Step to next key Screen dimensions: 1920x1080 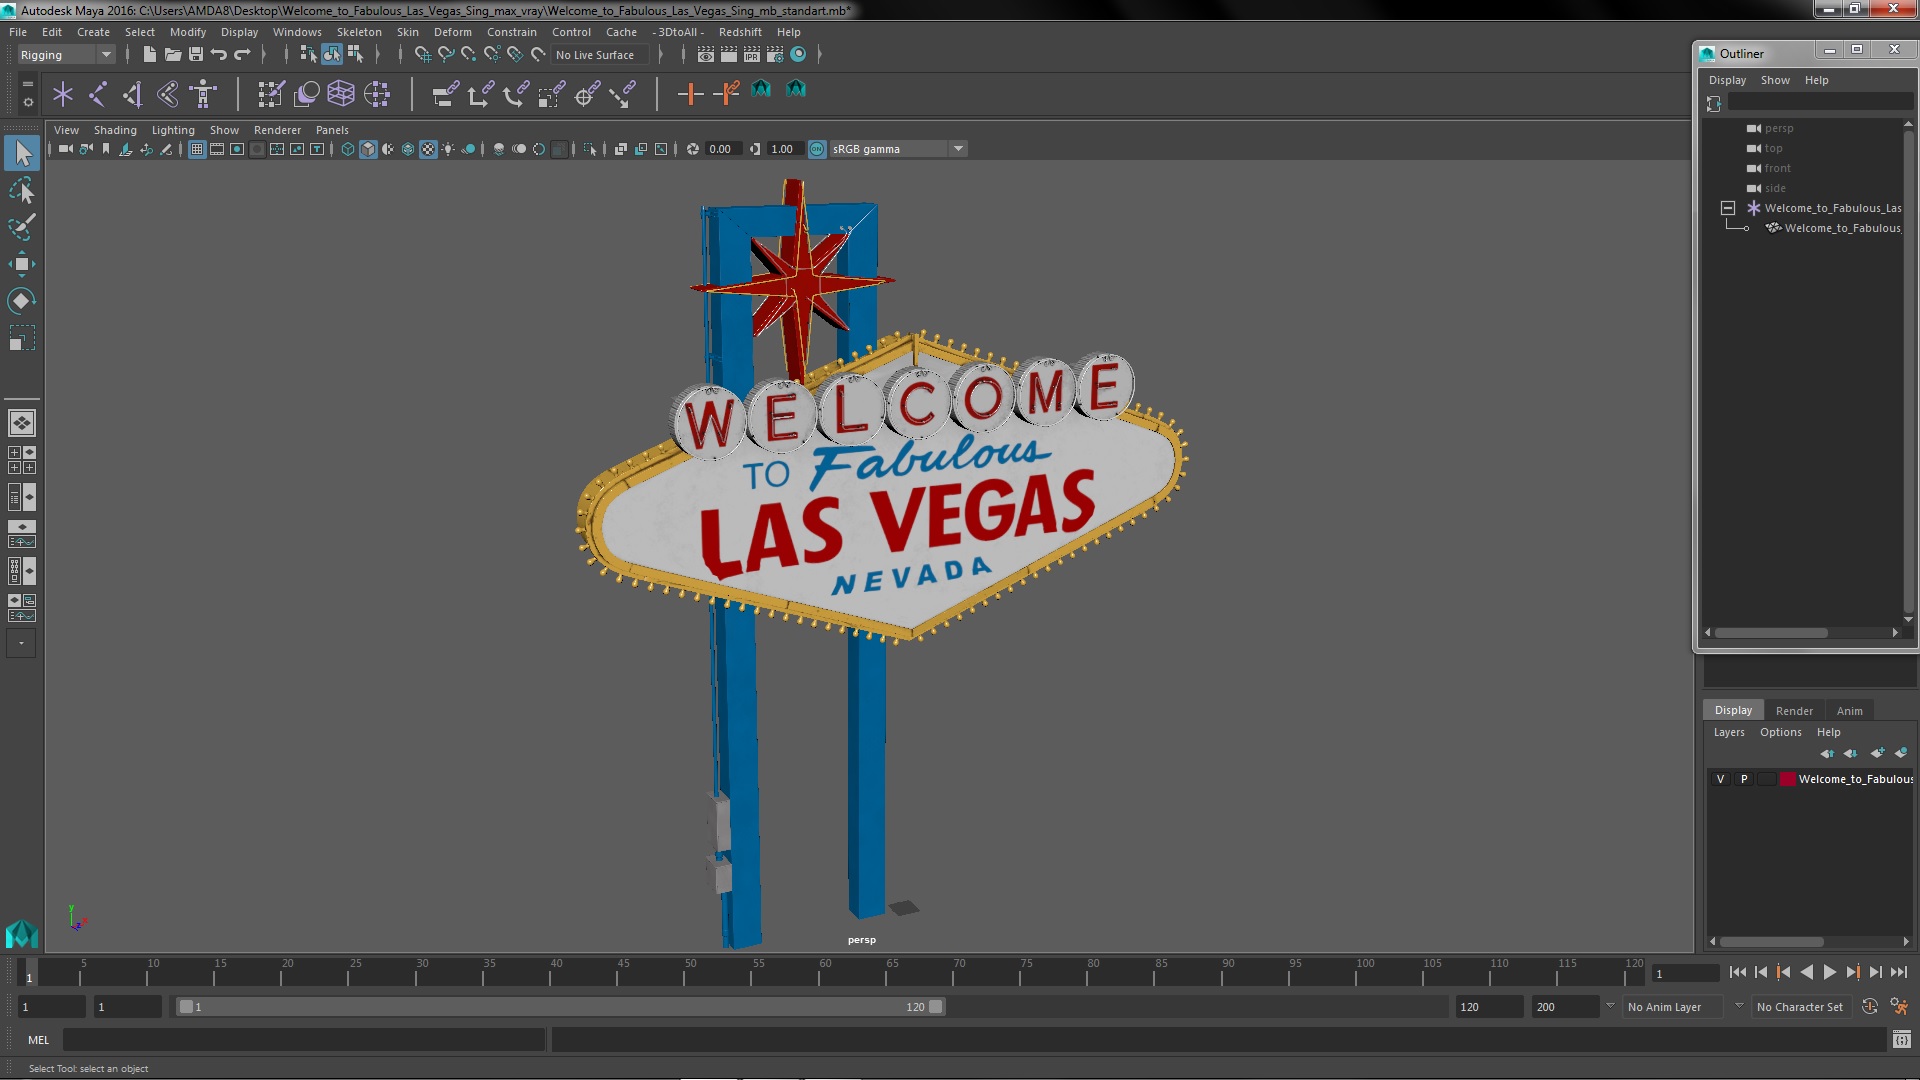[x=1852, y=972]
